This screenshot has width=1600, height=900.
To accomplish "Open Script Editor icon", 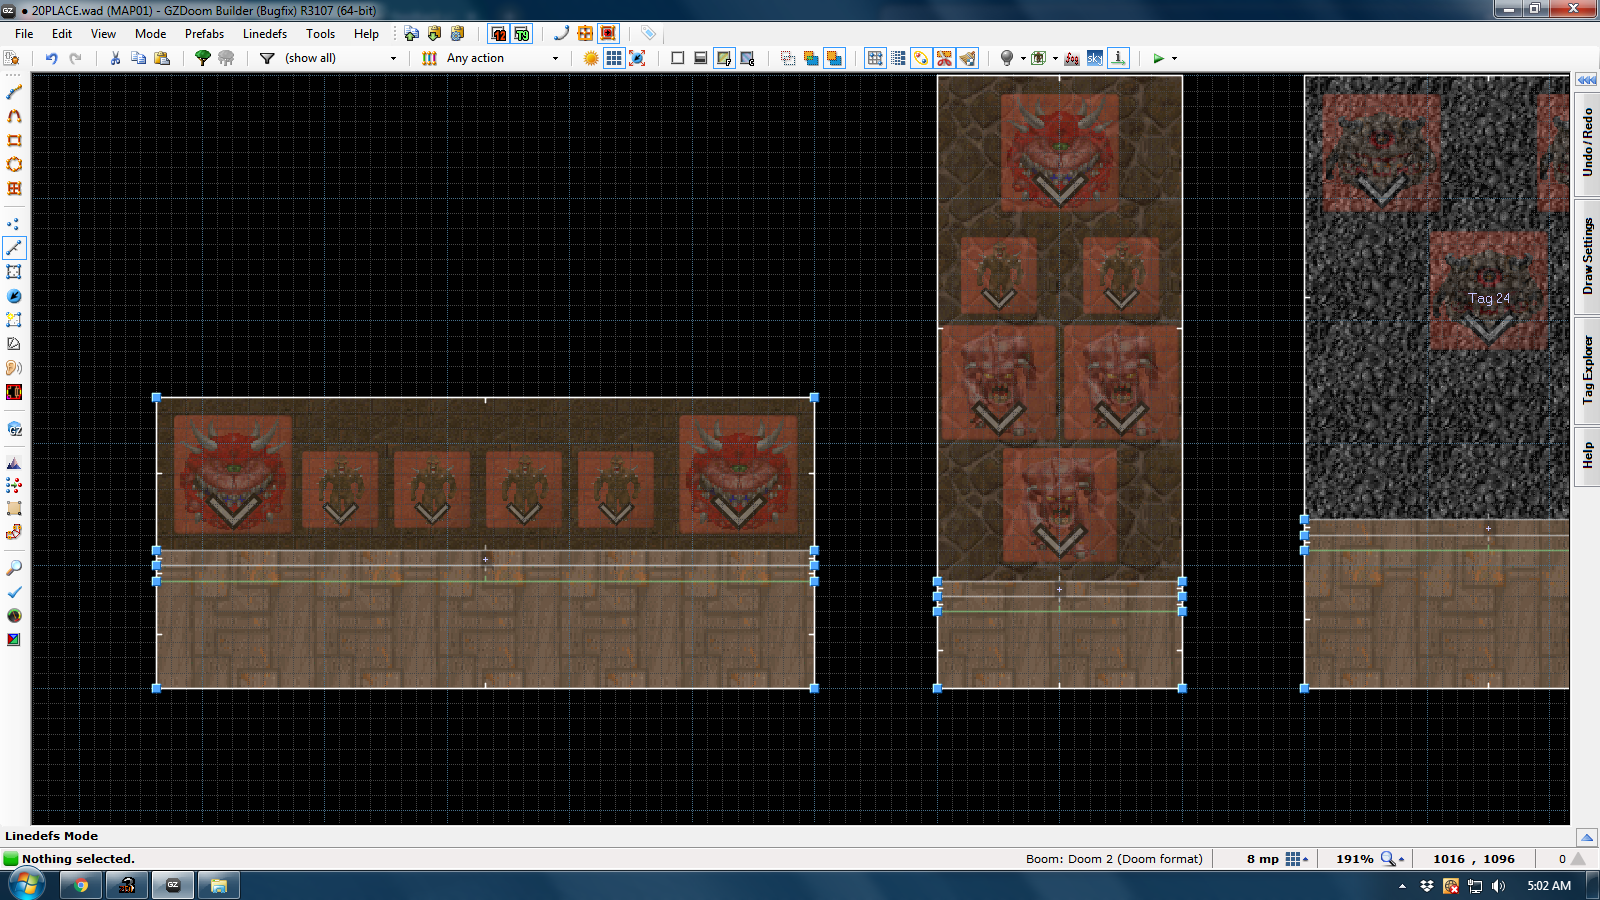I will 11,58.
